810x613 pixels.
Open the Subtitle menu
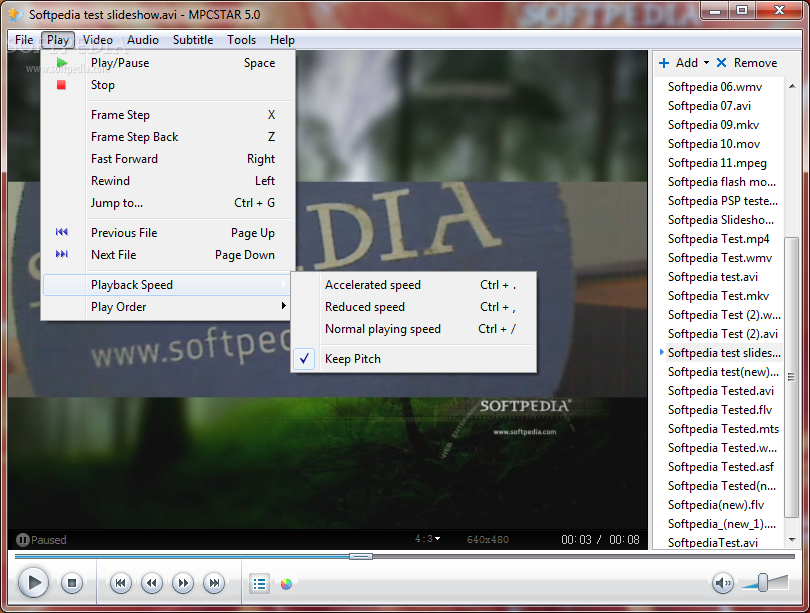(193, 40)
